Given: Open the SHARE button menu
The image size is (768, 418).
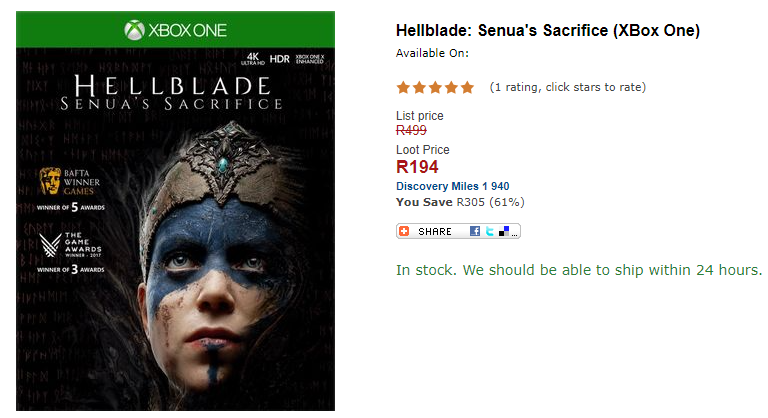Looking at the screenshot, I should pyautogui.click(x=435, y=231).
